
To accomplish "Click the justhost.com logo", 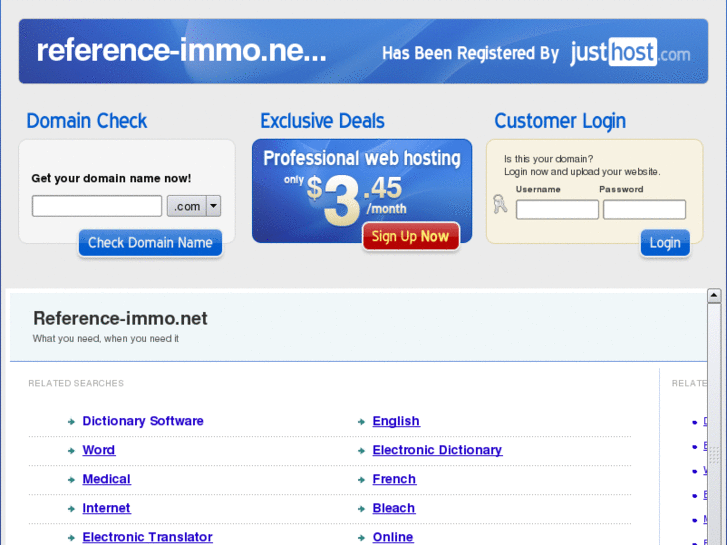I will pos(630,52).
